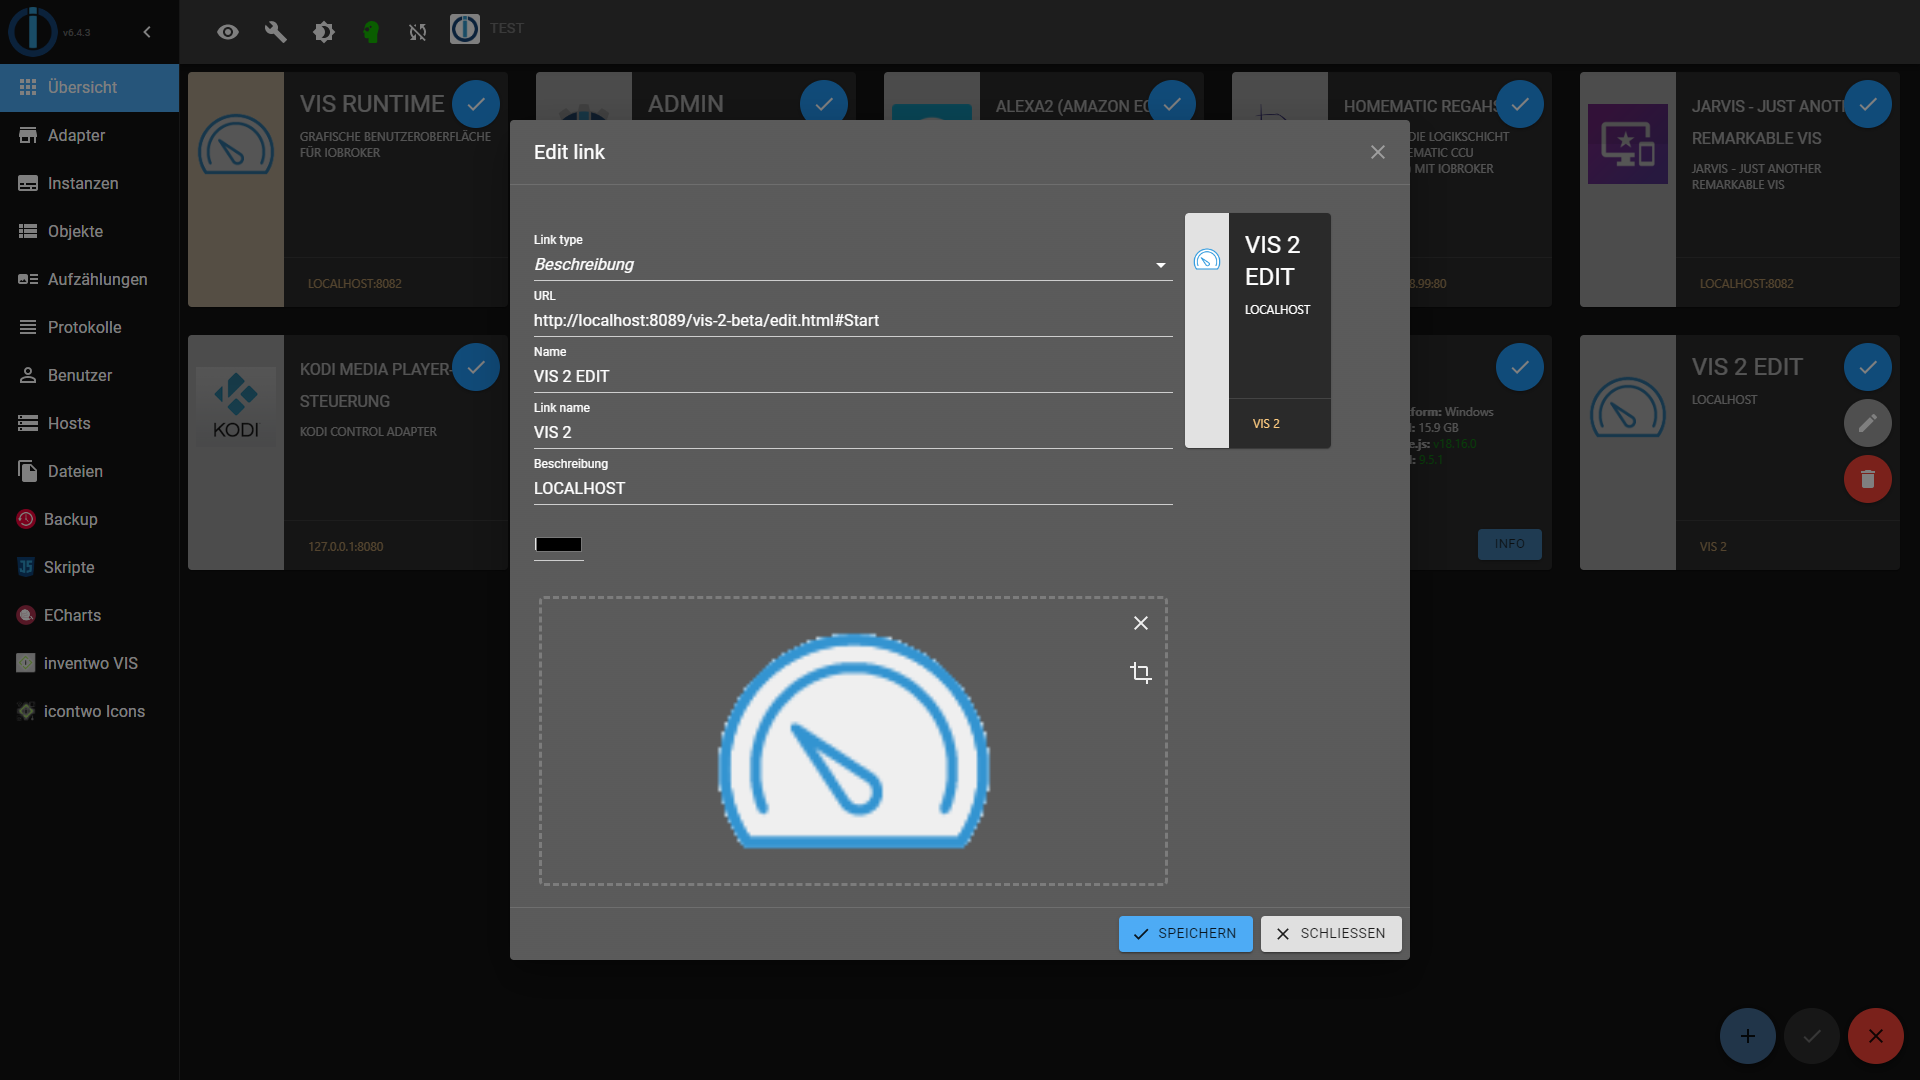Viewport: 1920px width, 1080px height.
Task: Click the gauge image in dropzone
Action: tap(854, 741)
